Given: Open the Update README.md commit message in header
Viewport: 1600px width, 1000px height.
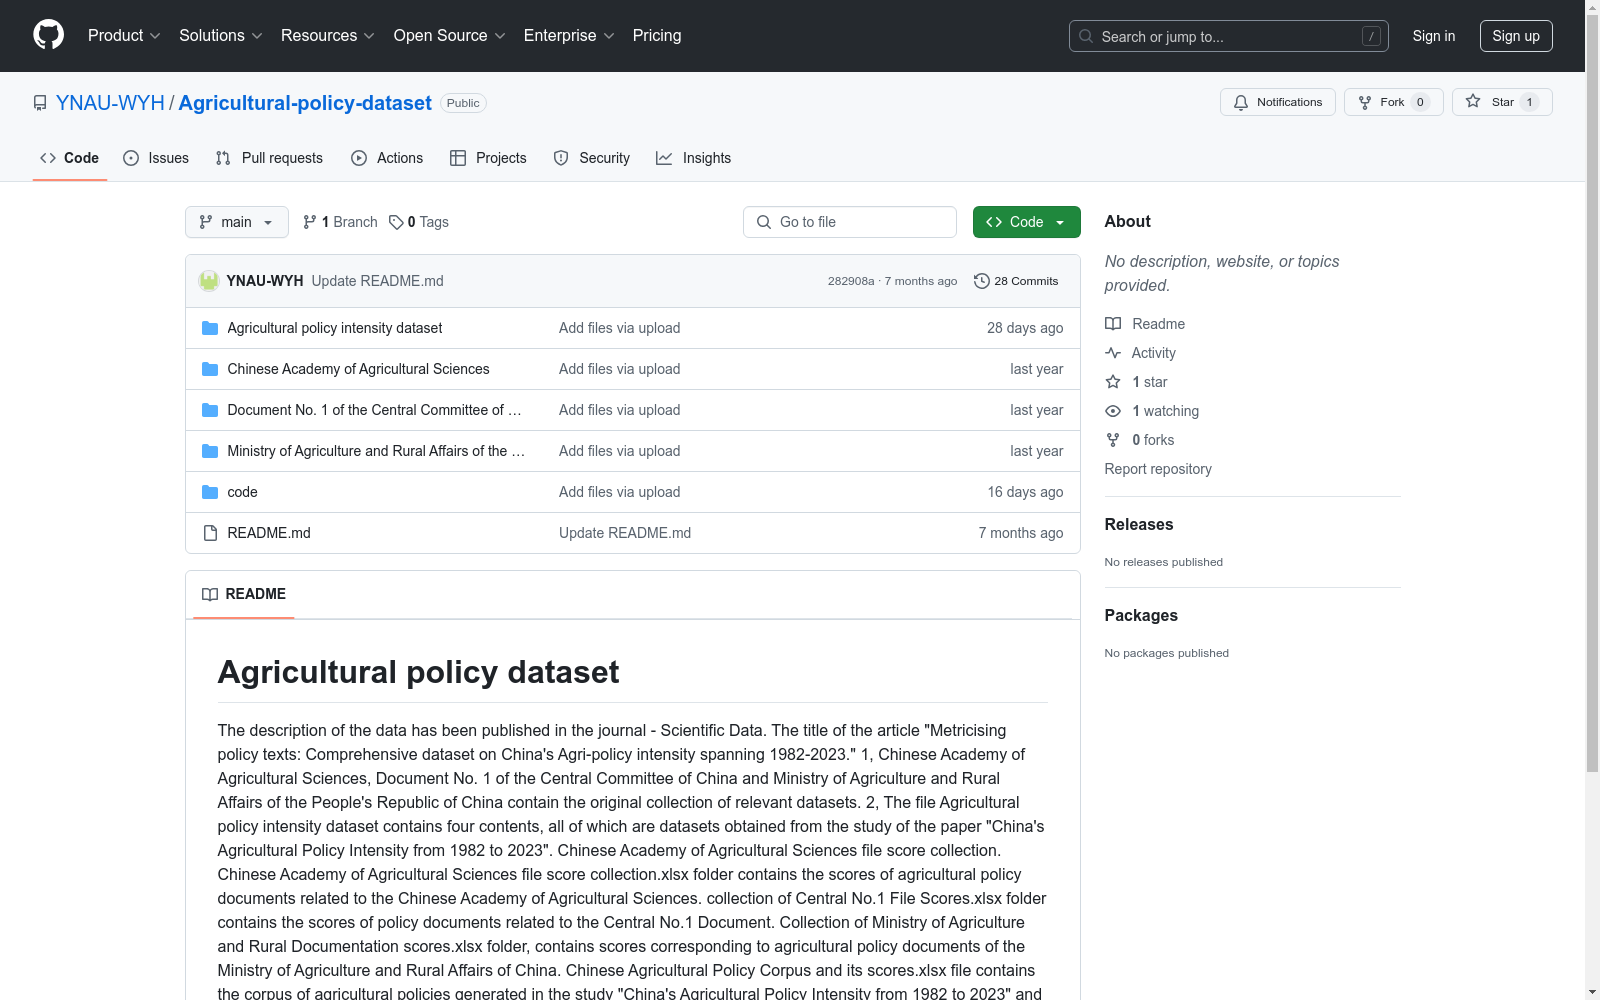Looking at the screenshot, I should tap(377, 281).
